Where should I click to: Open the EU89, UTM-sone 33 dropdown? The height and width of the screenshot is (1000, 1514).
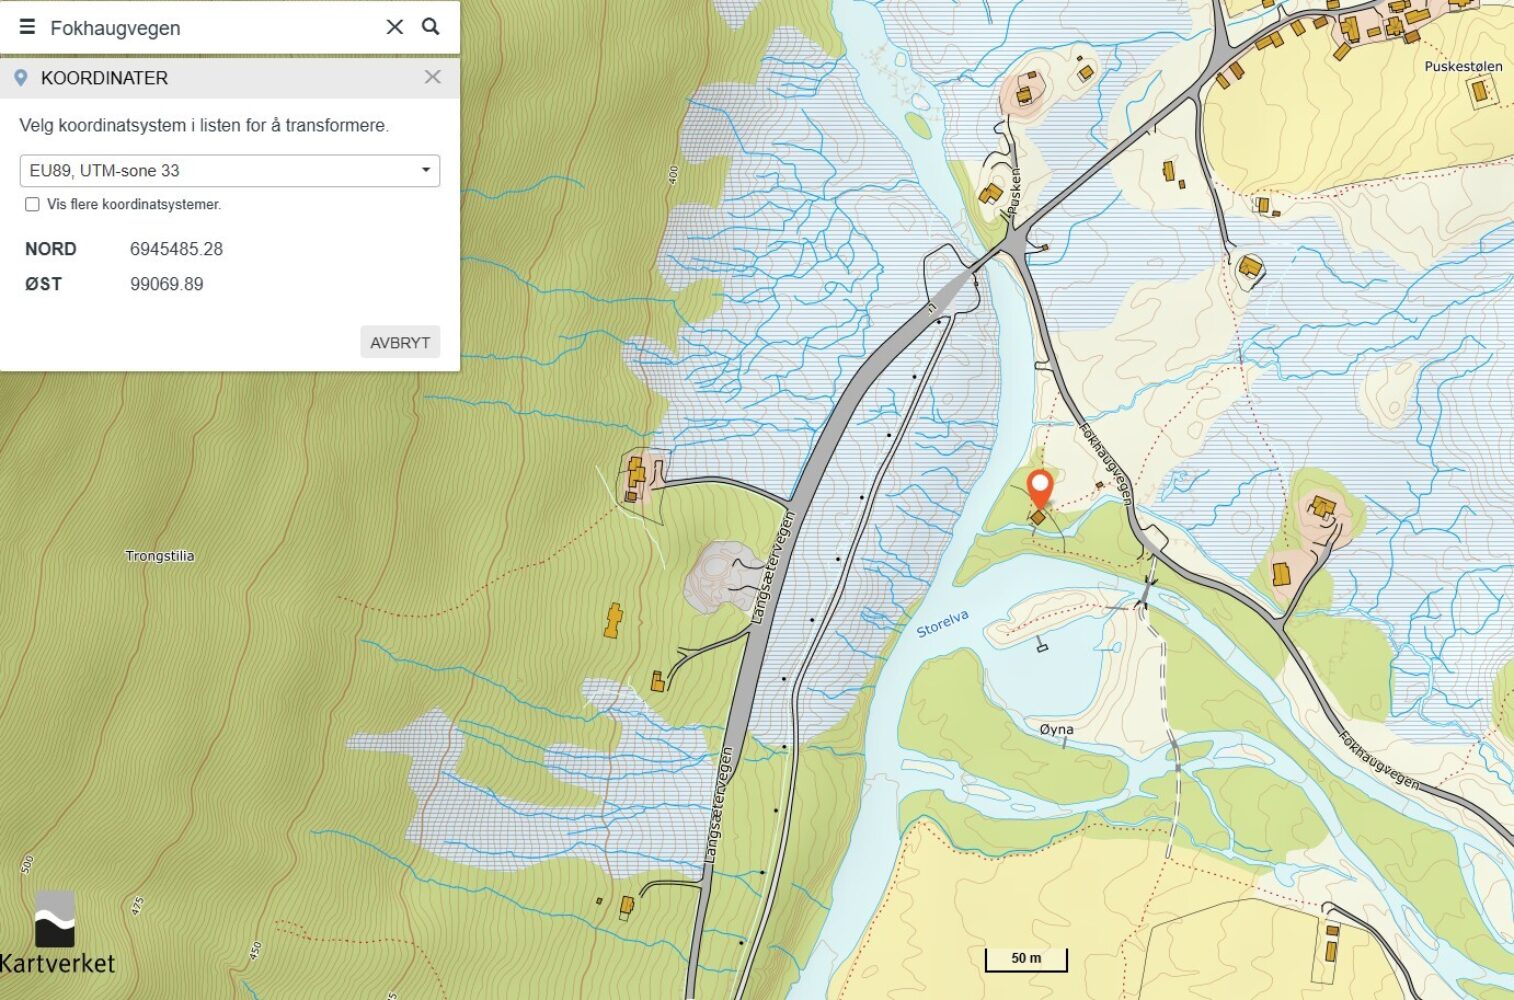229,170
